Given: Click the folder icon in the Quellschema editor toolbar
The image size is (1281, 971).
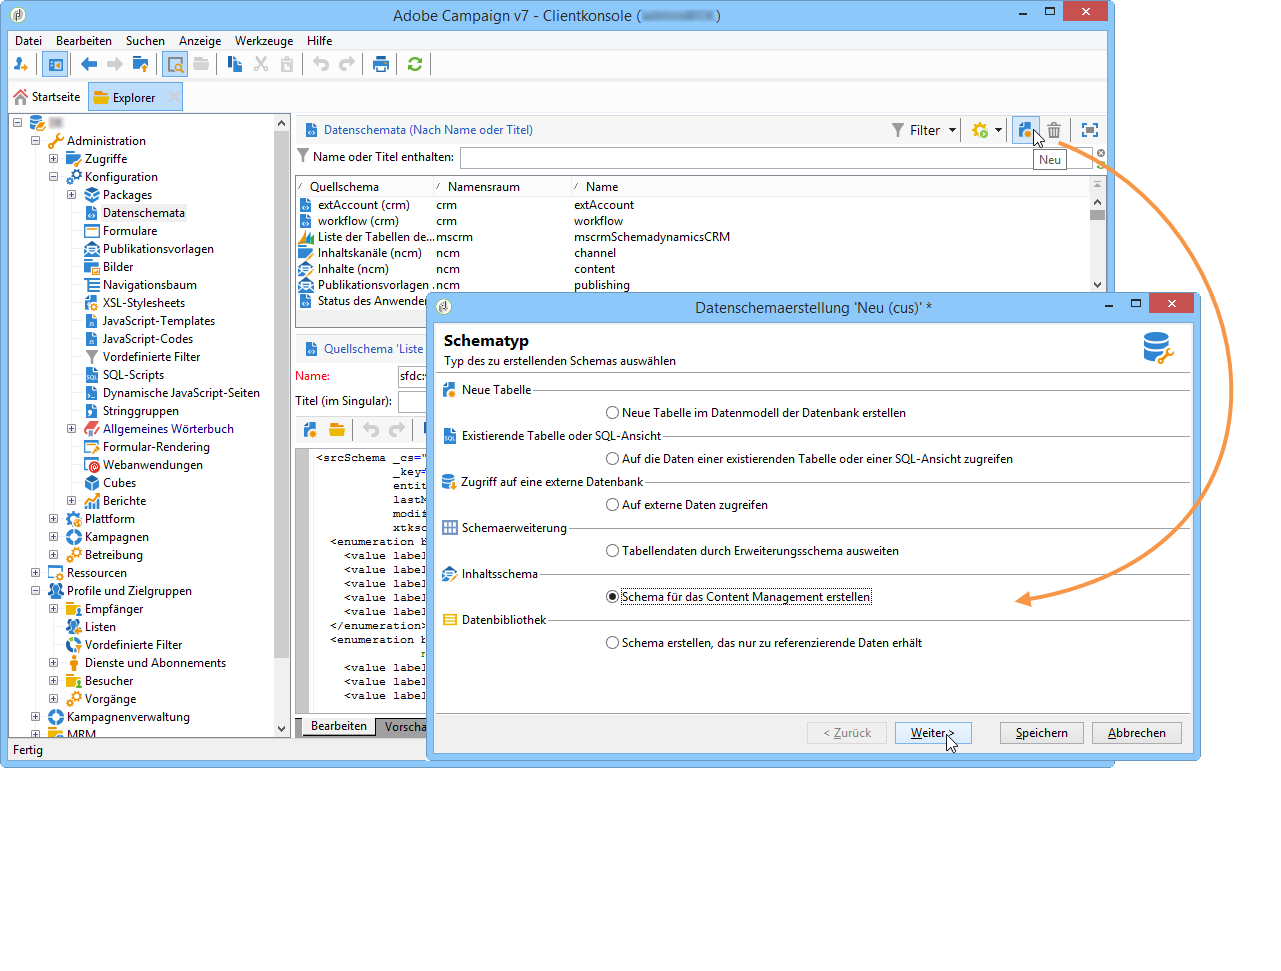Looking at the screenshot, I should click(337, 430).
